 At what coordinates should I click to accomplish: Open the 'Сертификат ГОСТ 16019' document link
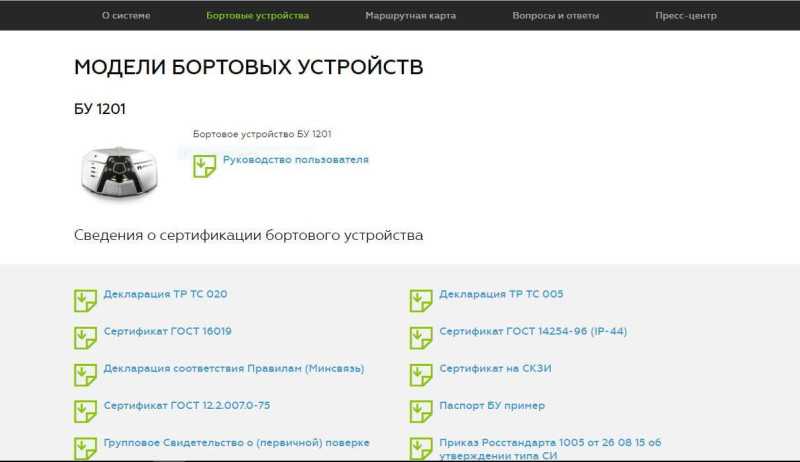click(x=167, y=331)
